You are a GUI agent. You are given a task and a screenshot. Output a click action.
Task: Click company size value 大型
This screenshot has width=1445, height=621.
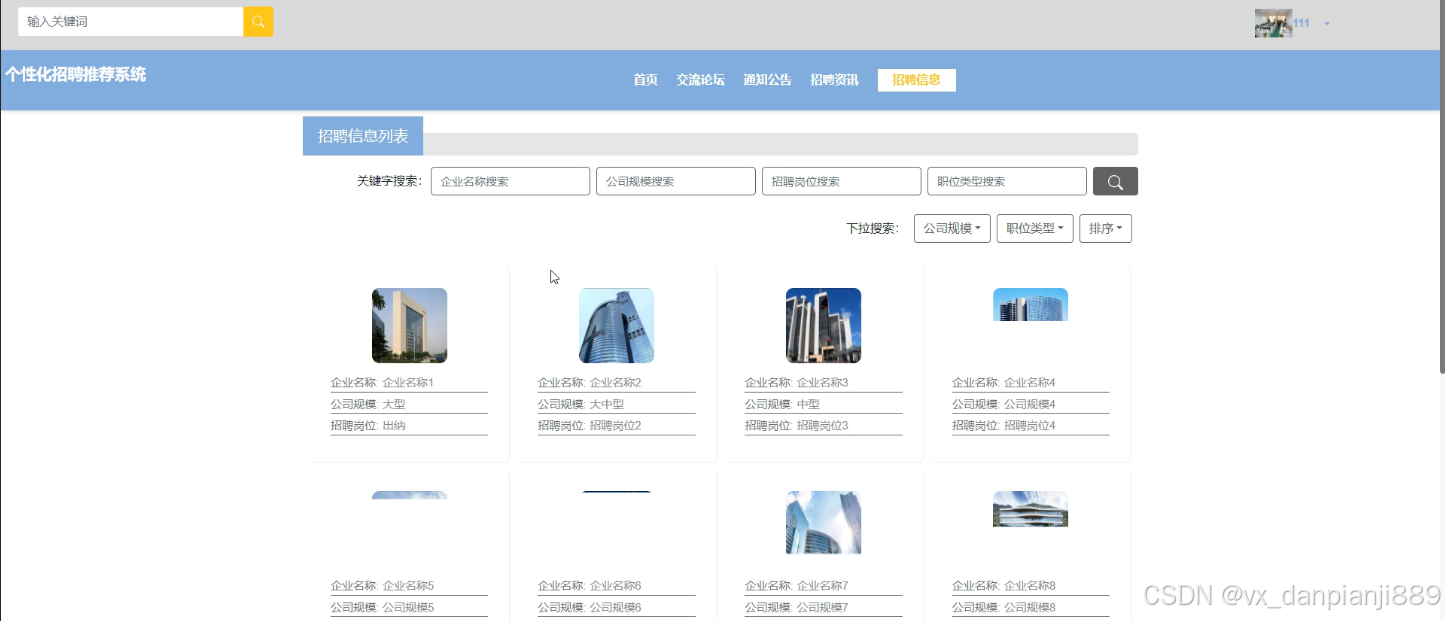[394, 405]
